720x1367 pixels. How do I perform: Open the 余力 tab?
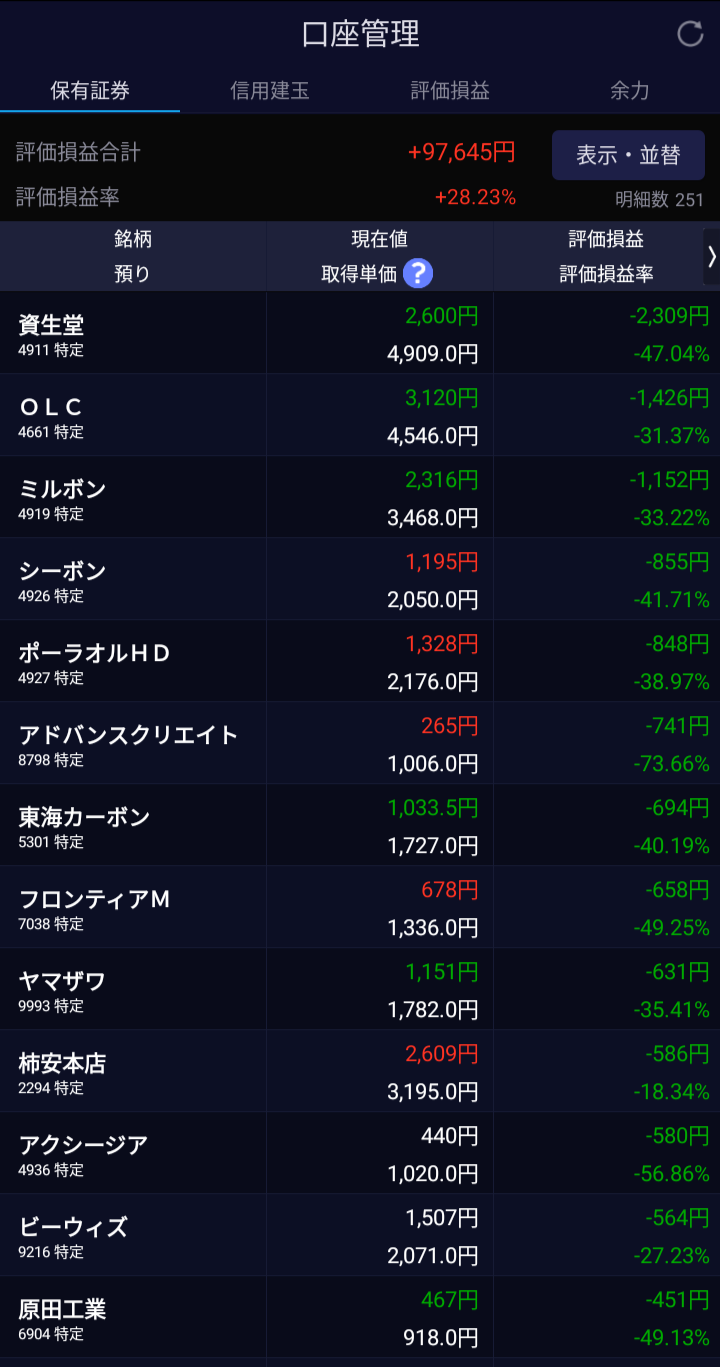(x=630, y=91)
